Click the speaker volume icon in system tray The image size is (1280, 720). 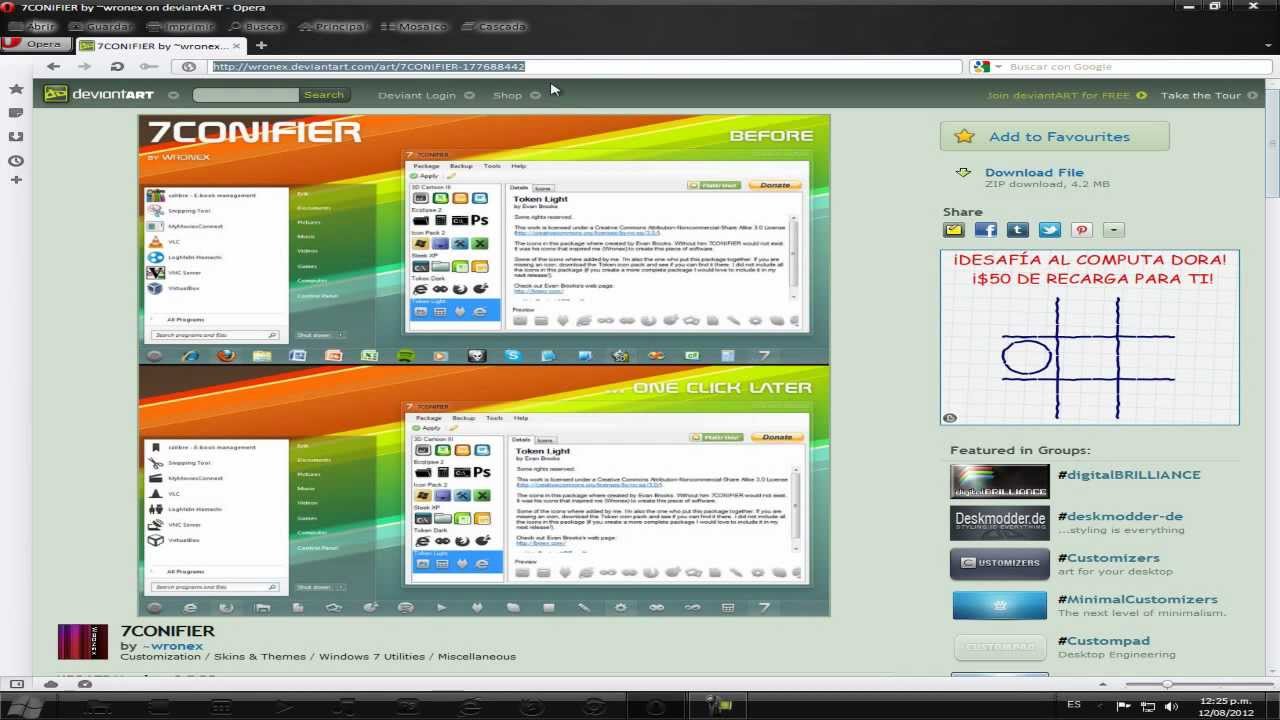tap(1171, 706)
